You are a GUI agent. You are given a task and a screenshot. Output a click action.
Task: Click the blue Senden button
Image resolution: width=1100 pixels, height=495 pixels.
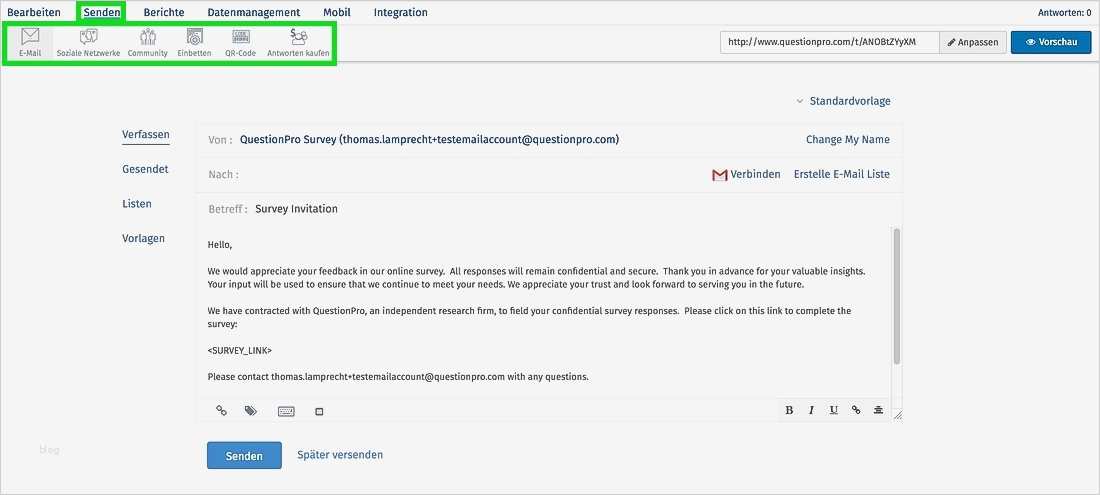tap(244, 455)
